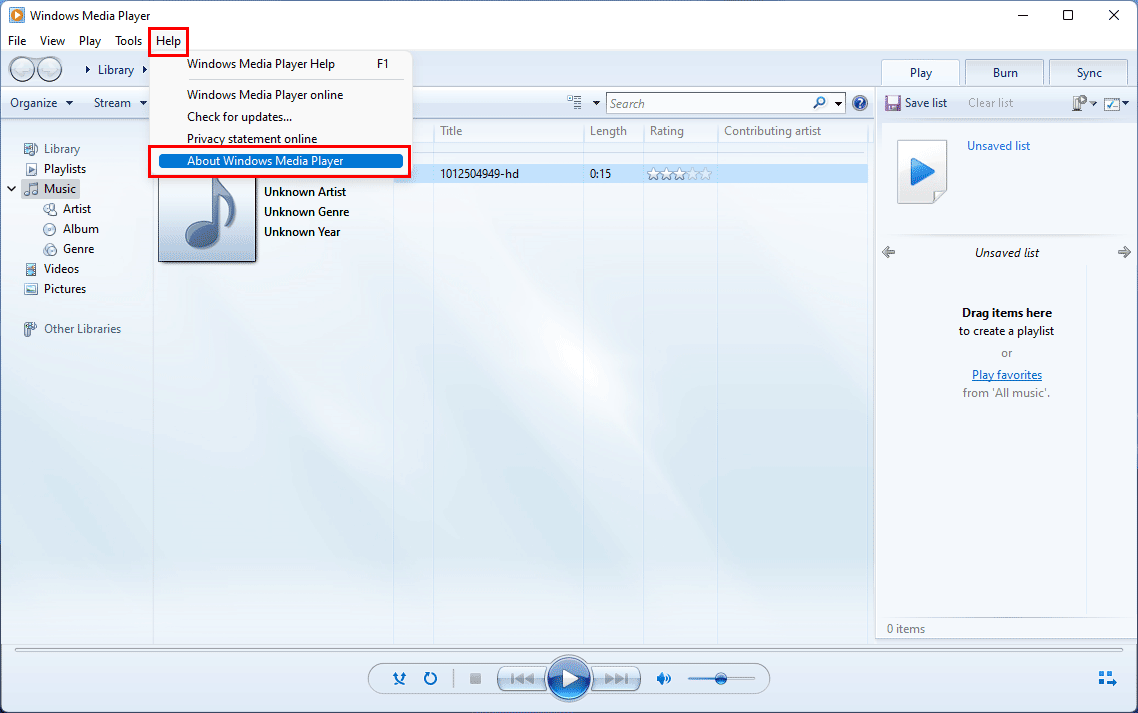1138x713 pixels.
Task: Open the View menu
Action: pyautogui.click(x=52, y=41)
